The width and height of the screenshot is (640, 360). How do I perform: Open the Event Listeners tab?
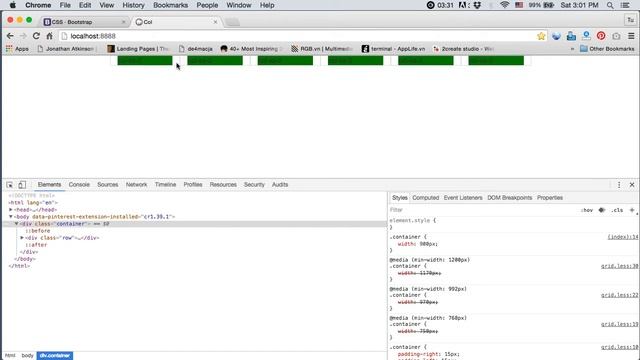[x=463, y=198]
